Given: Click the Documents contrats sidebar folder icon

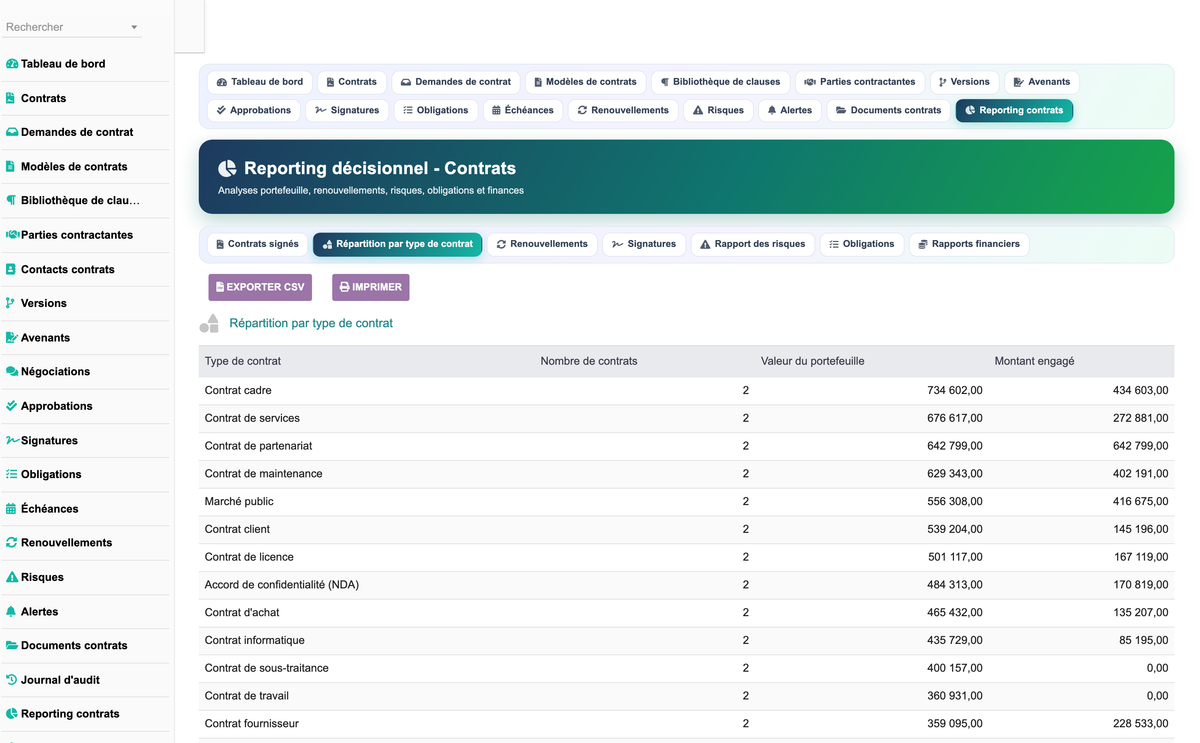Looking at the screenshot, I should (x=12, y=645).
